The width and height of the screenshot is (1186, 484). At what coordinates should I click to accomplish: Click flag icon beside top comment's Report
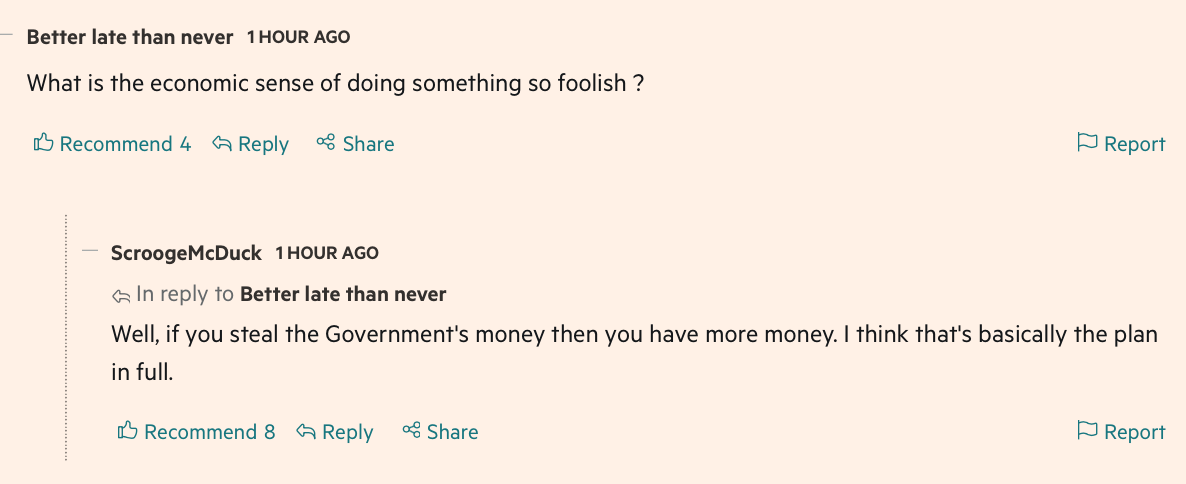point(1087,142)
